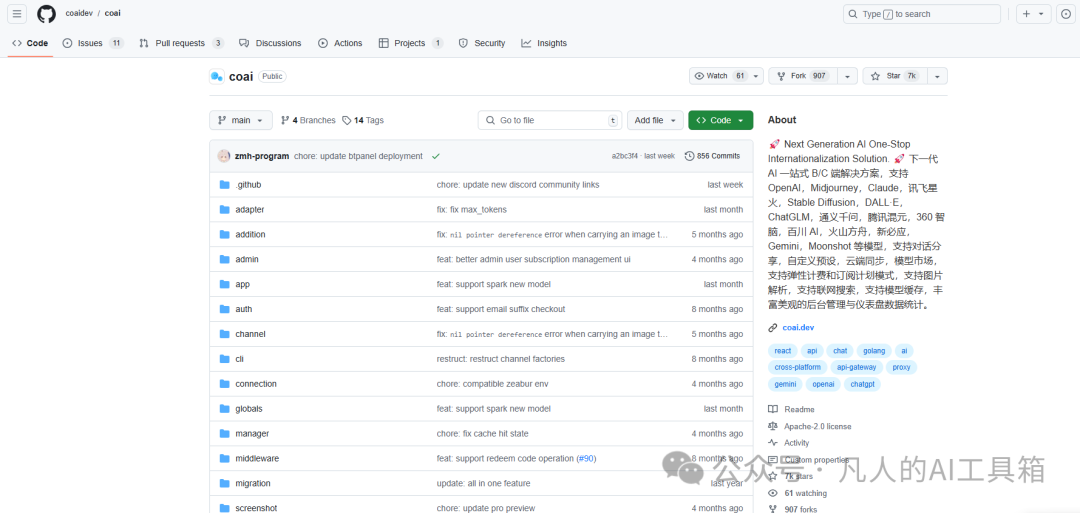Click the coaidev owner breadcrumb
The height and width of the screenshot is (513, 1080).
point(81,13)
